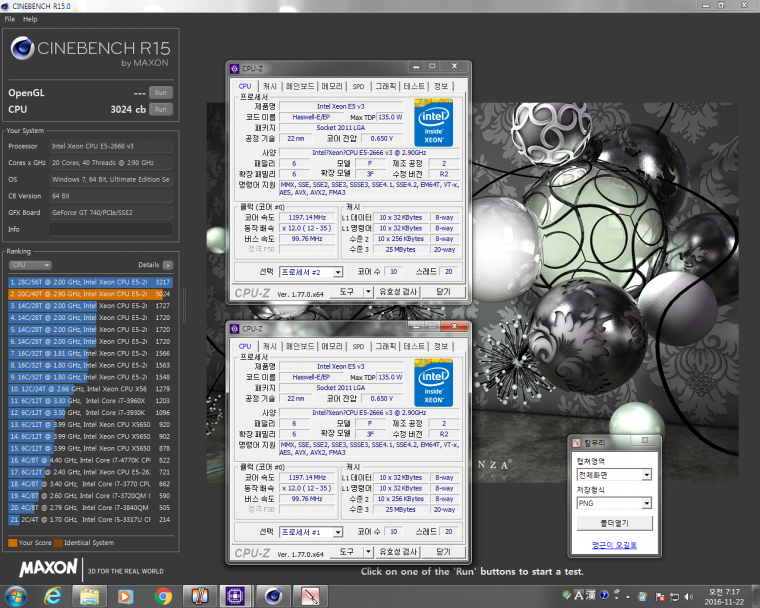Open the 그래픽 tab in upper CPU-Z
Viewport: 760px width, 608px height.
(x=386, y=86)
